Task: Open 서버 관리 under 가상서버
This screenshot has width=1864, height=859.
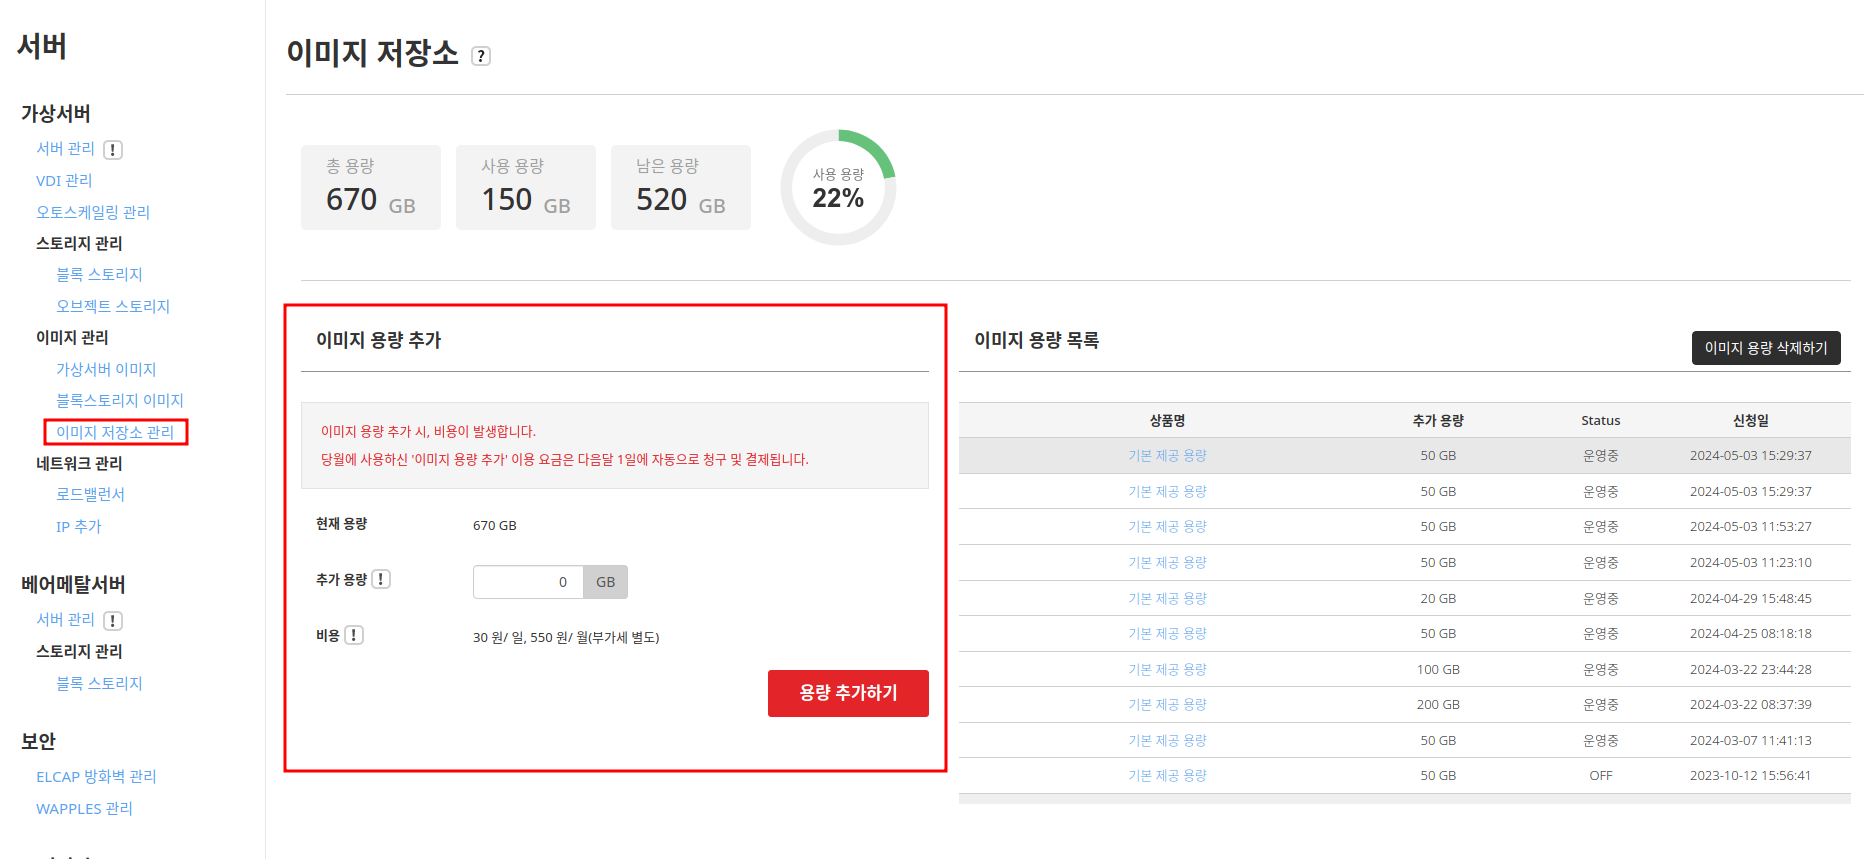Action: [x=65, y=149]
